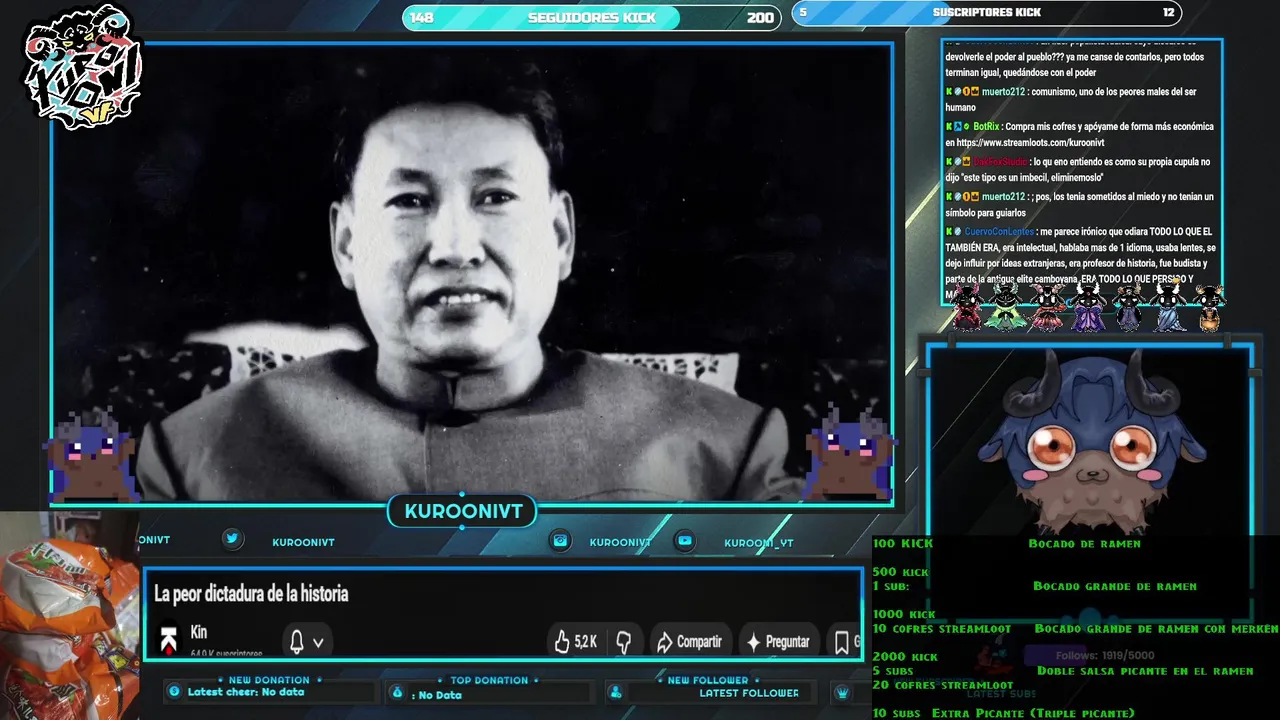Click 'Bocado de ramen' reward text
The width and height of the screenshot is (1280, 720).
1084,543
